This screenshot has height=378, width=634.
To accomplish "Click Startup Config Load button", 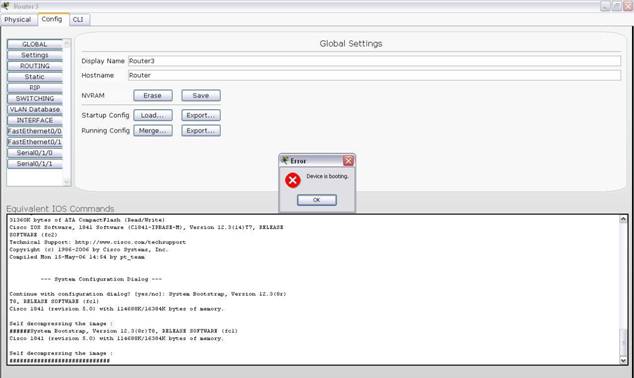I will coord(153,115).
